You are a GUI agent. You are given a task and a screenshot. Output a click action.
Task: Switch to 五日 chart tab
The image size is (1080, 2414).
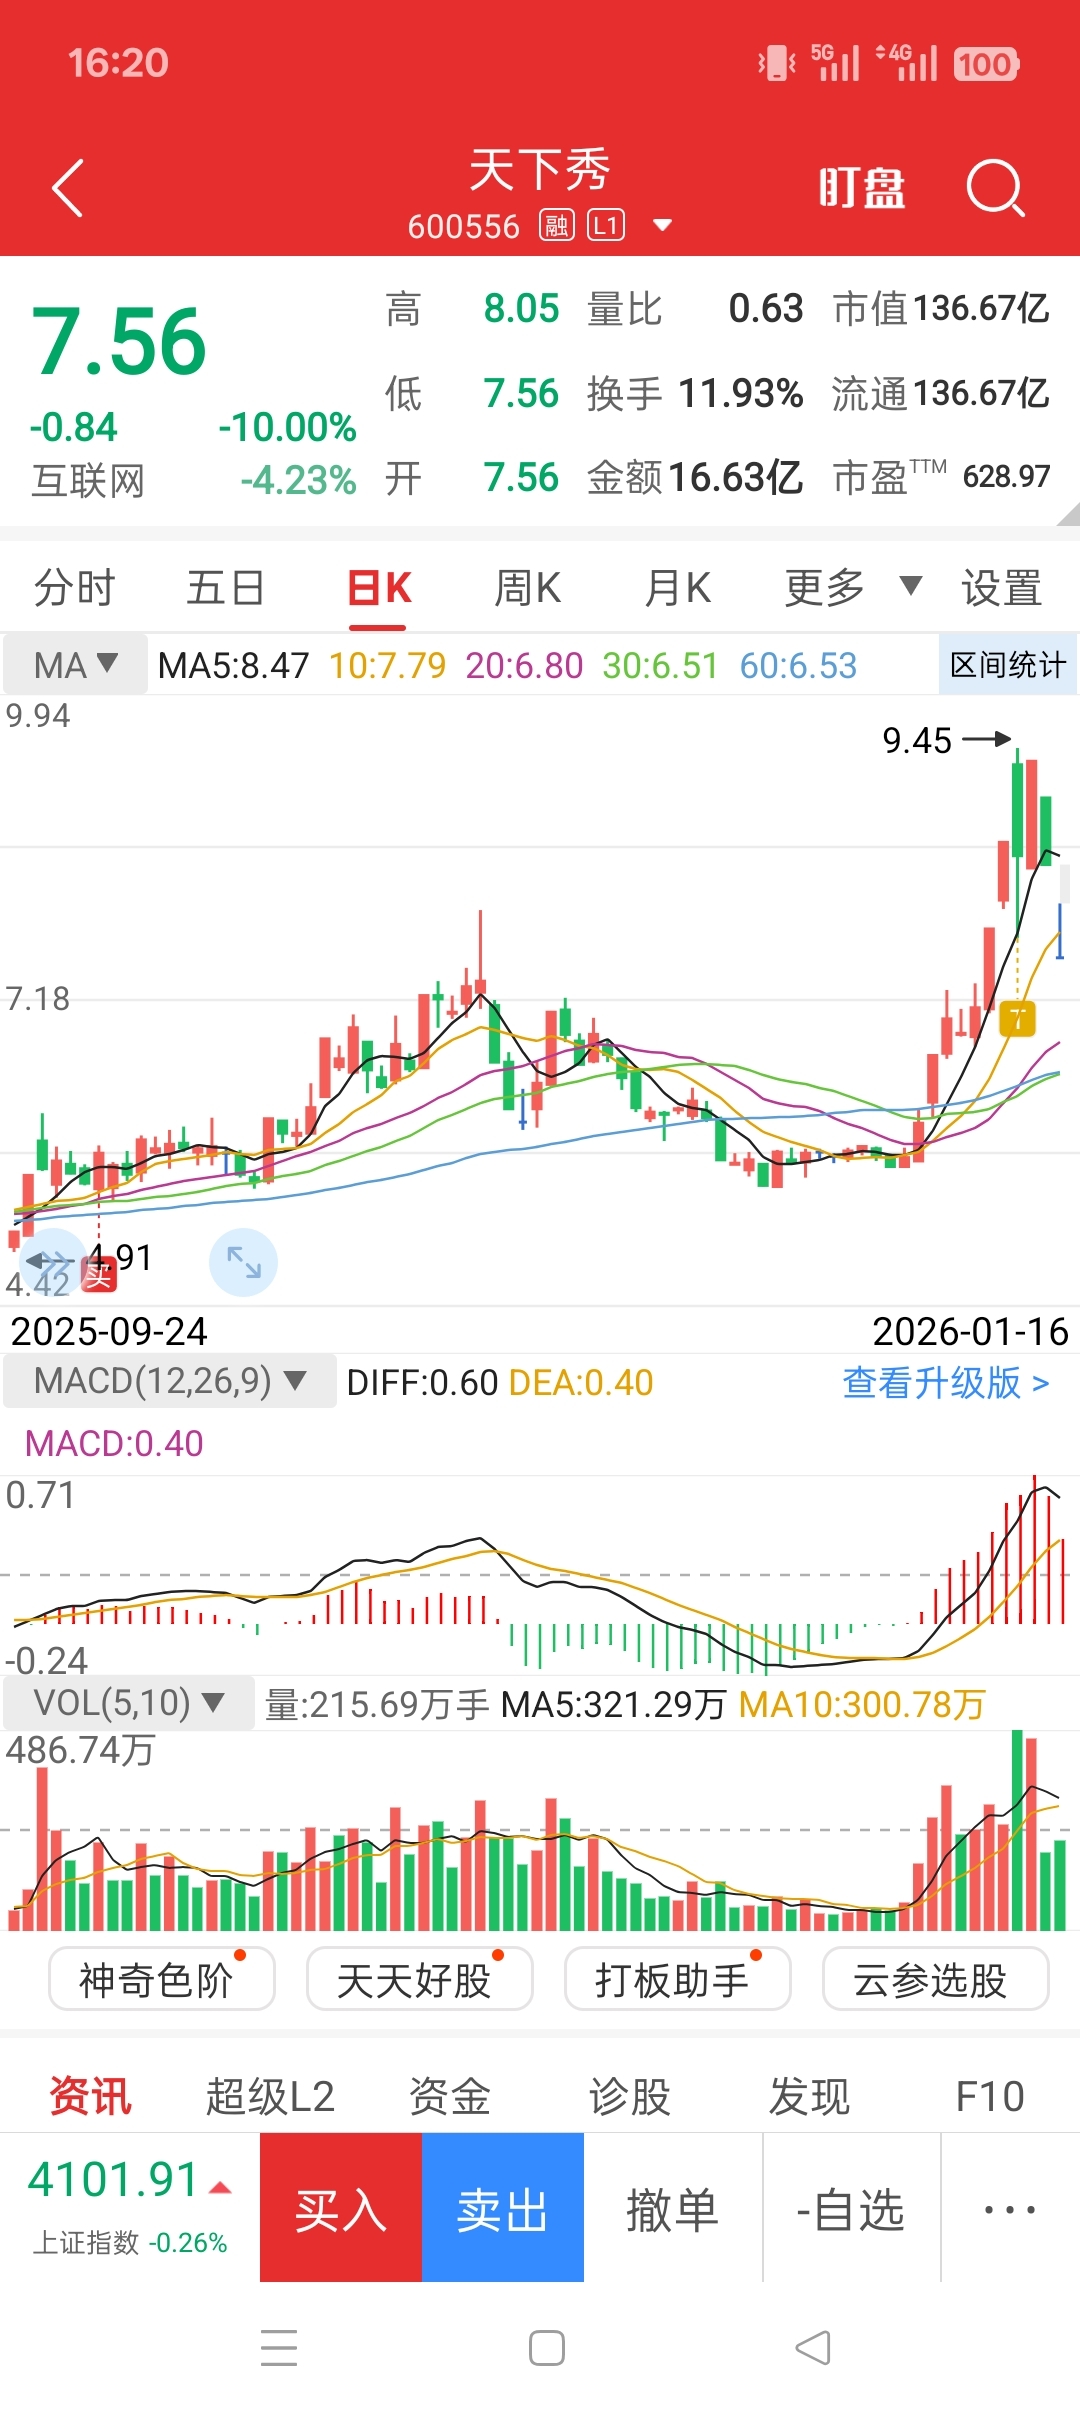[226, 588]
